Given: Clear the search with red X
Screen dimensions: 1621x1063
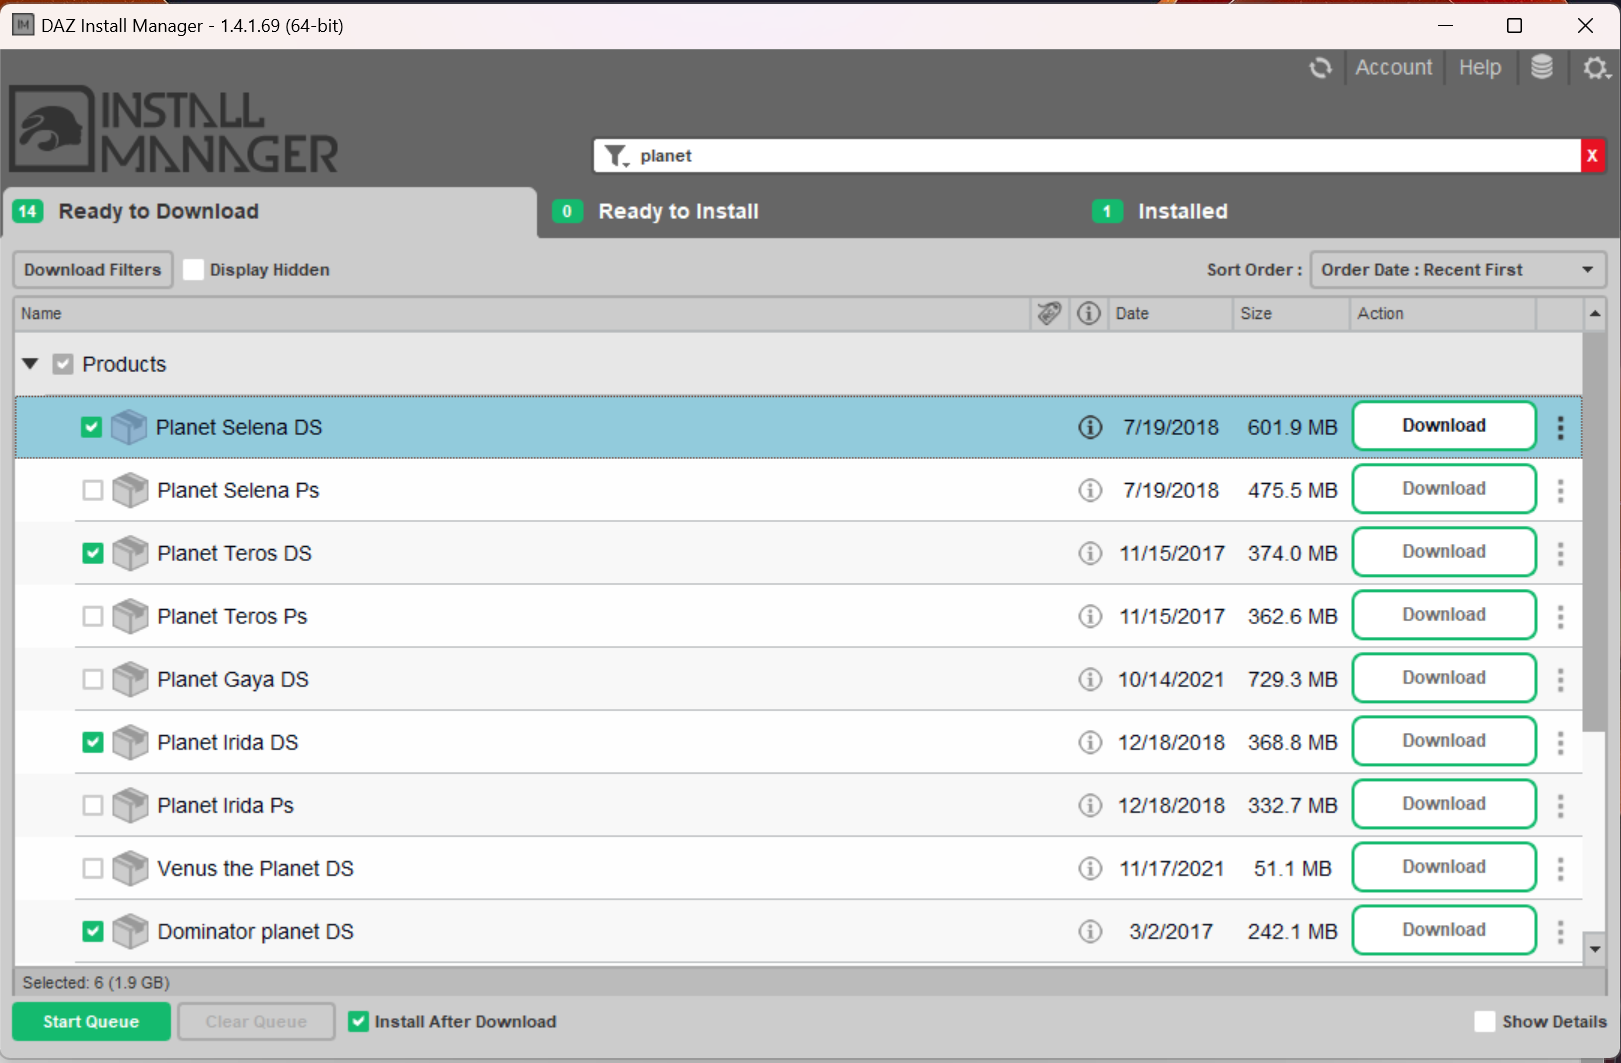Looking at the screenshot, I should point(1592,156).
